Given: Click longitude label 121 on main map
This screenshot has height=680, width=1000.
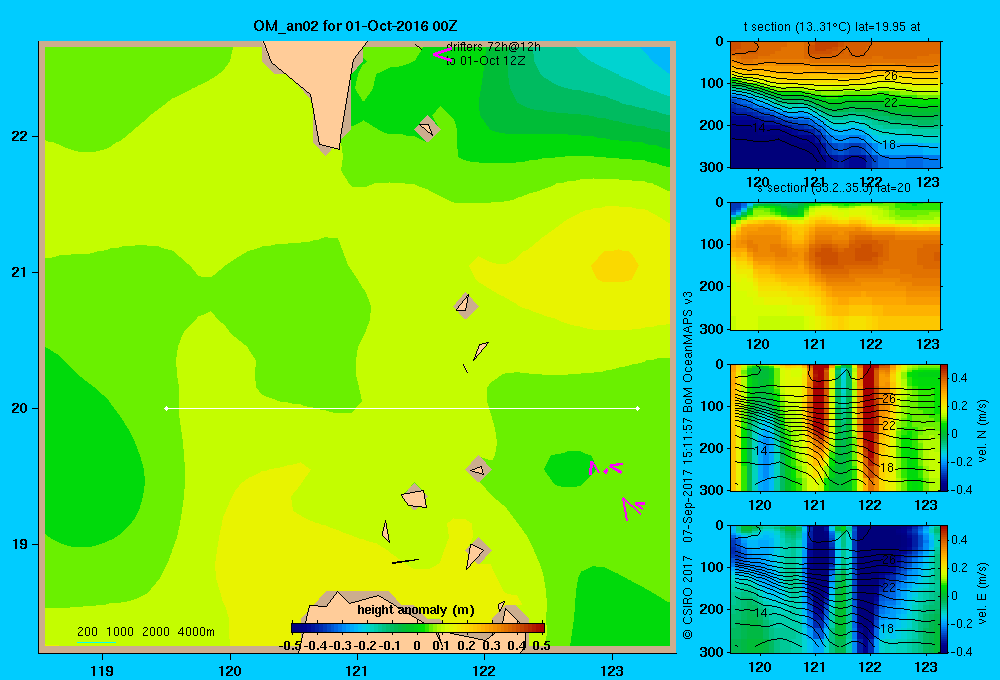Looking at the screenshot, I should 357,670.
